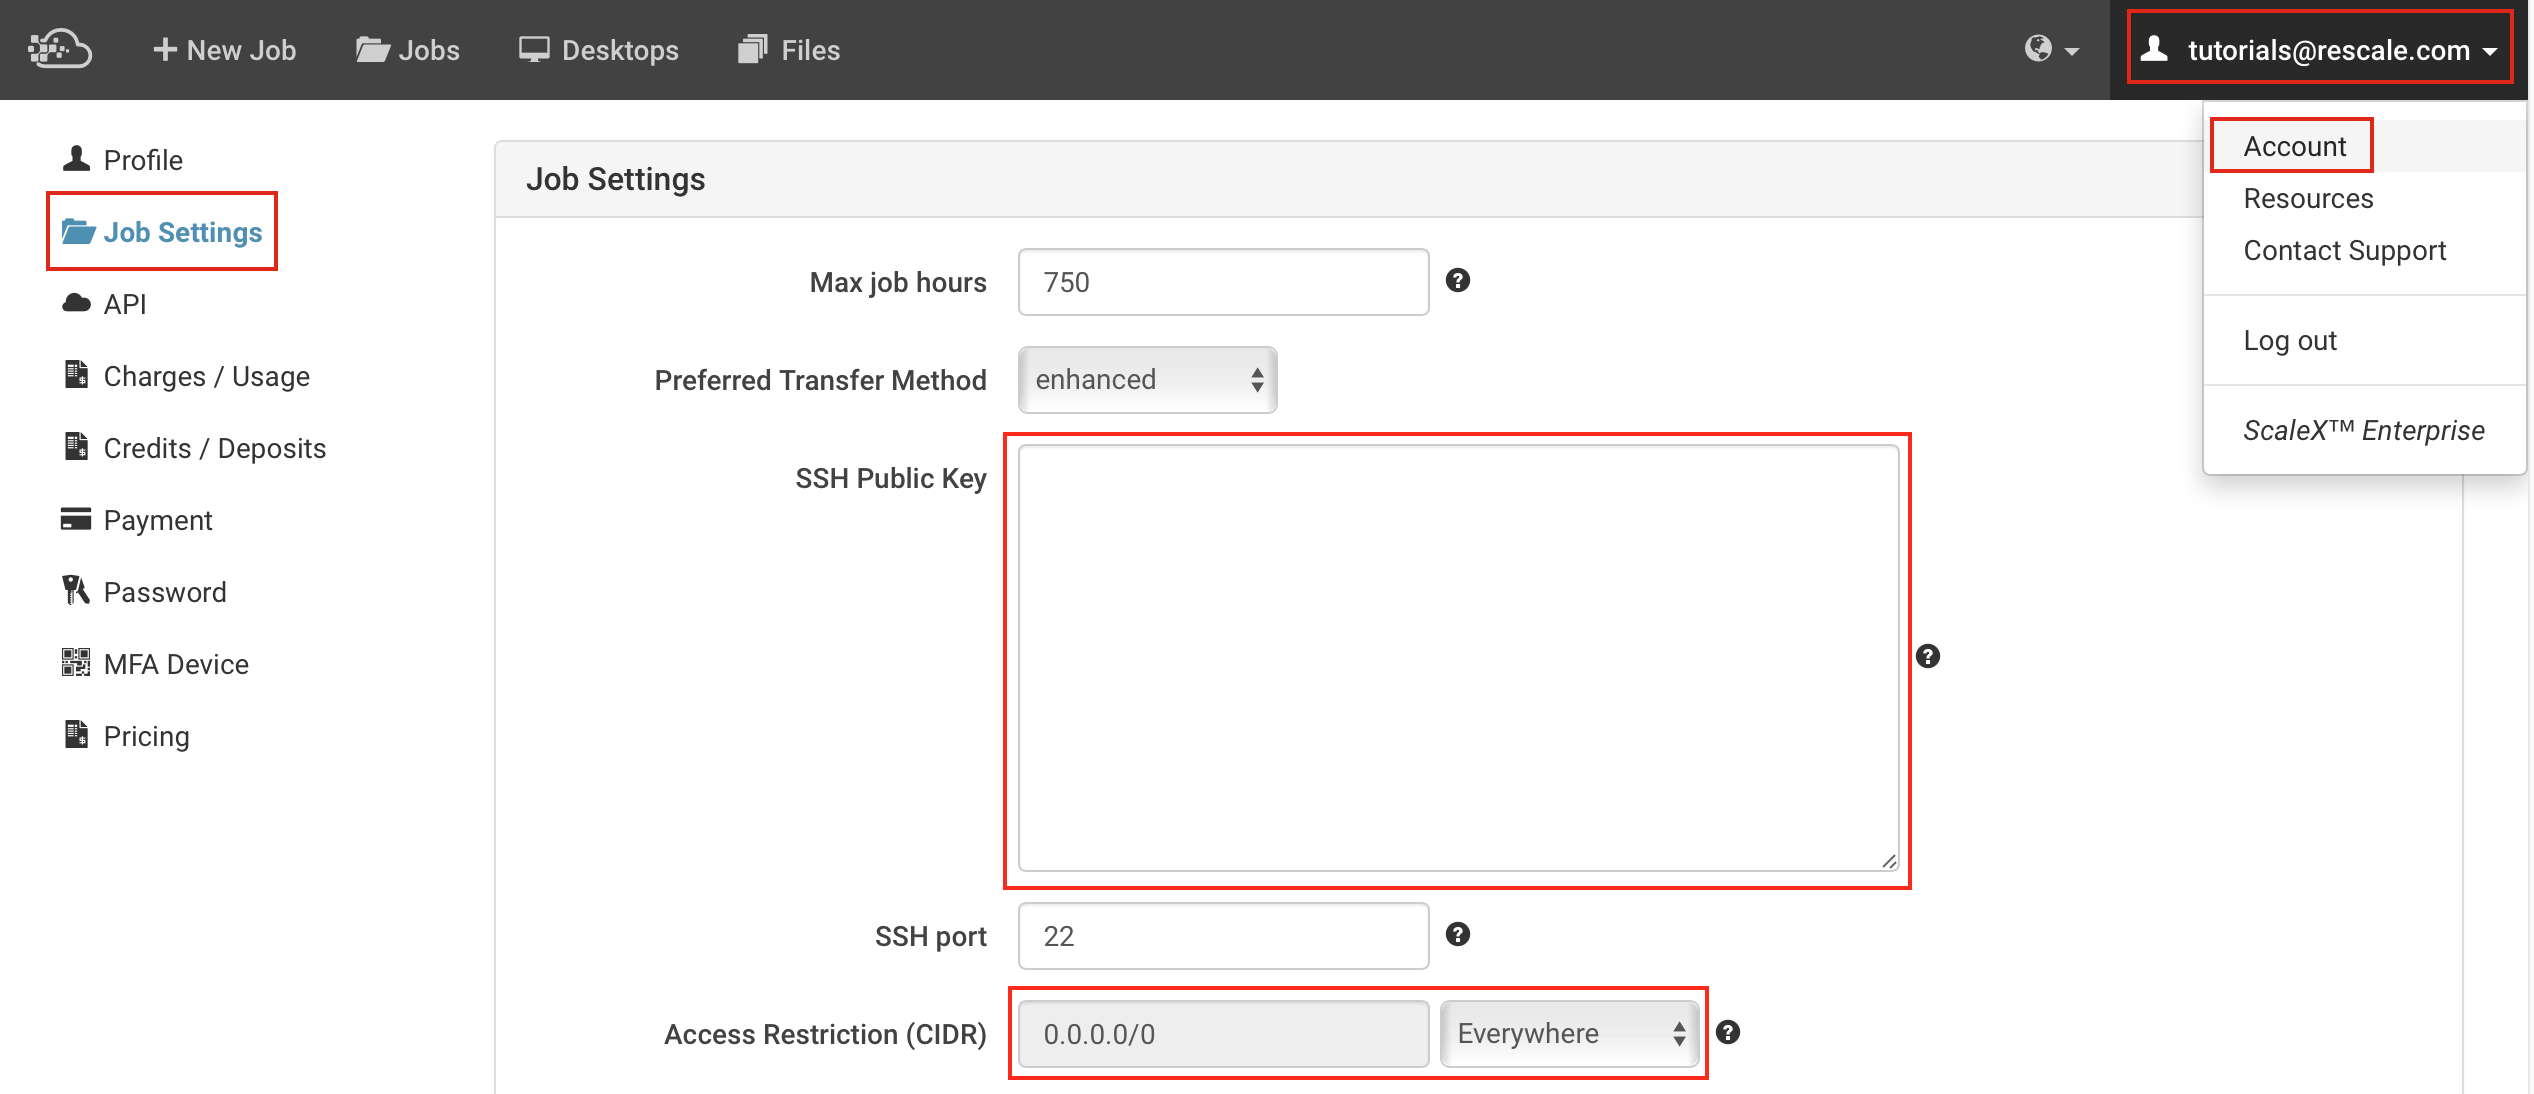Screen dimensions: 2534x1094
Task: Click New Job in the top bar
Action: (224, 50)
